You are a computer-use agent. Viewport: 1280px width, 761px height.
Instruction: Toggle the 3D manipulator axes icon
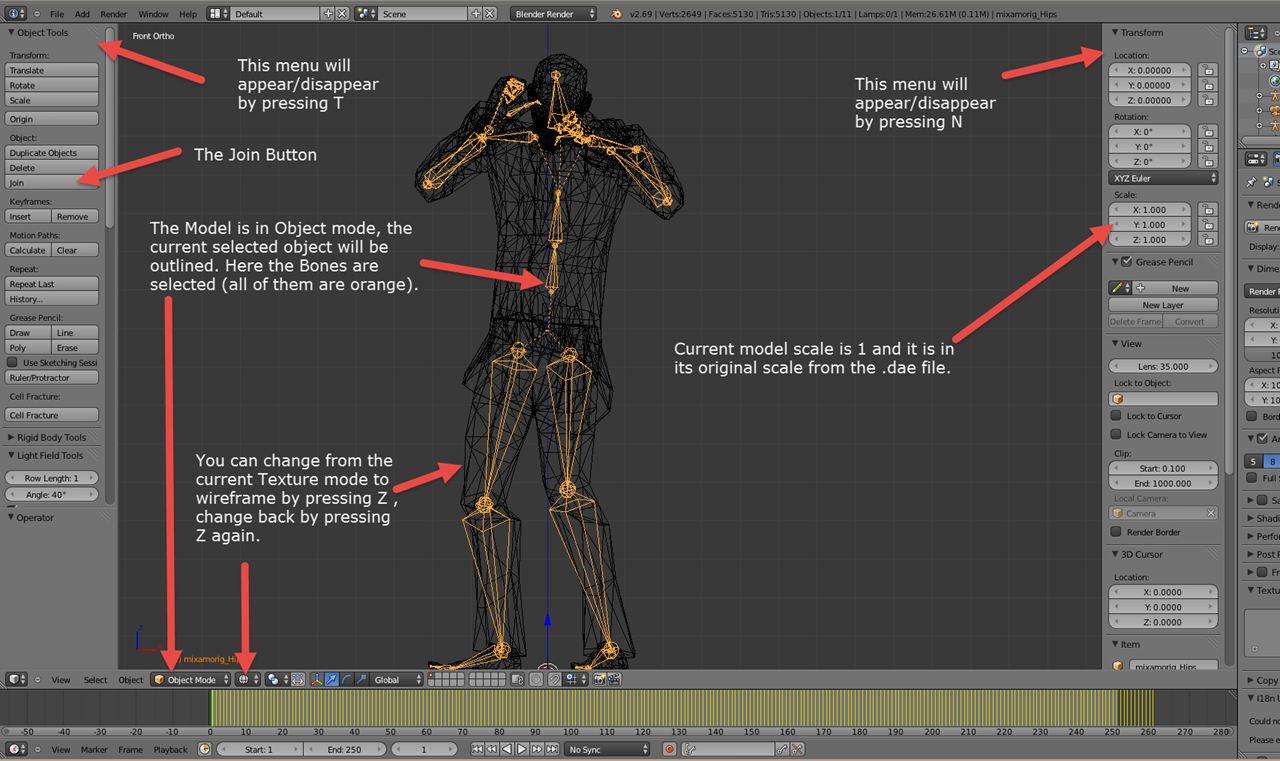(x=317, y=679)
